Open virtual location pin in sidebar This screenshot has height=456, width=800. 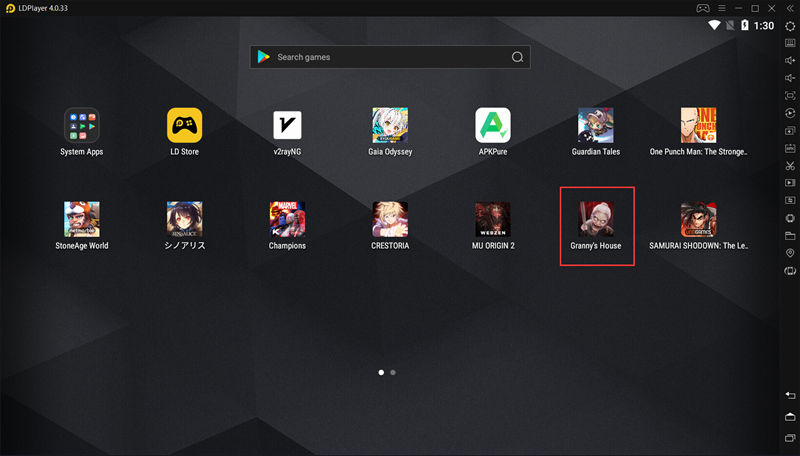[790, 253]
